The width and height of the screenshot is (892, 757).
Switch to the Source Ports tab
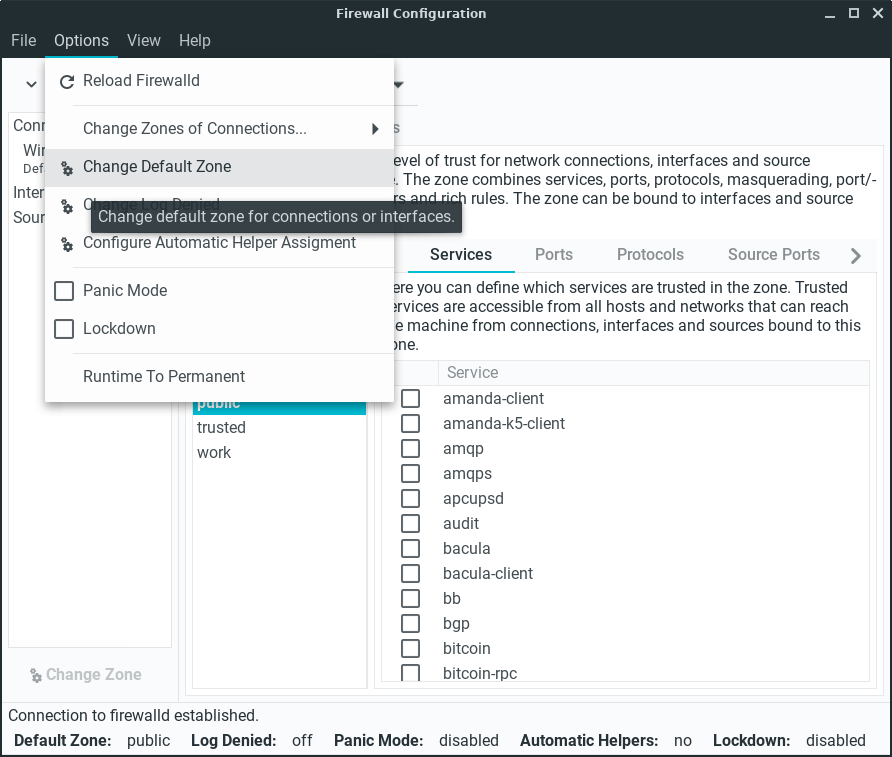point(773,255)
